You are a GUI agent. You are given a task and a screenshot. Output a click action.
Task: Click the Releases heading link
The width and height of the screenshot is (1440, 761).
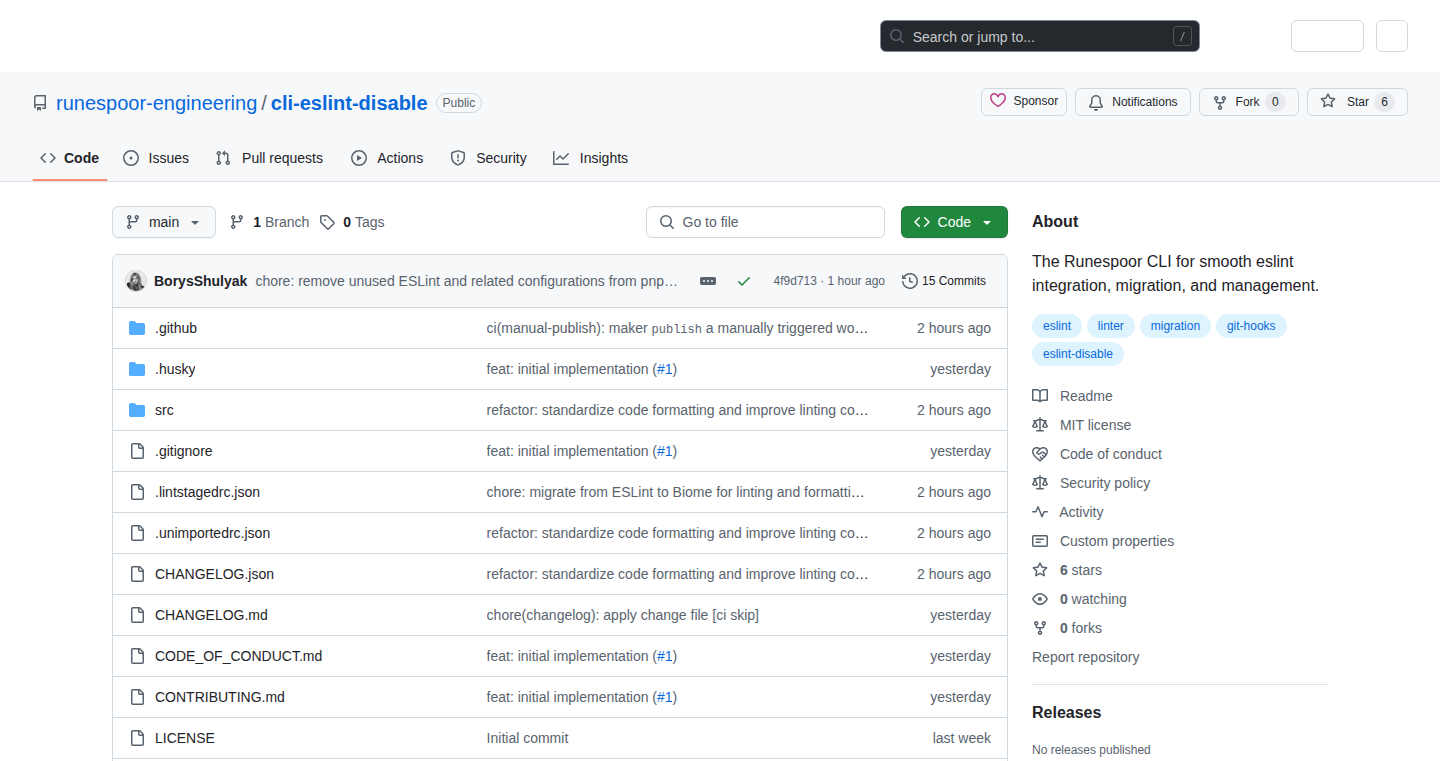point(1066,712)
